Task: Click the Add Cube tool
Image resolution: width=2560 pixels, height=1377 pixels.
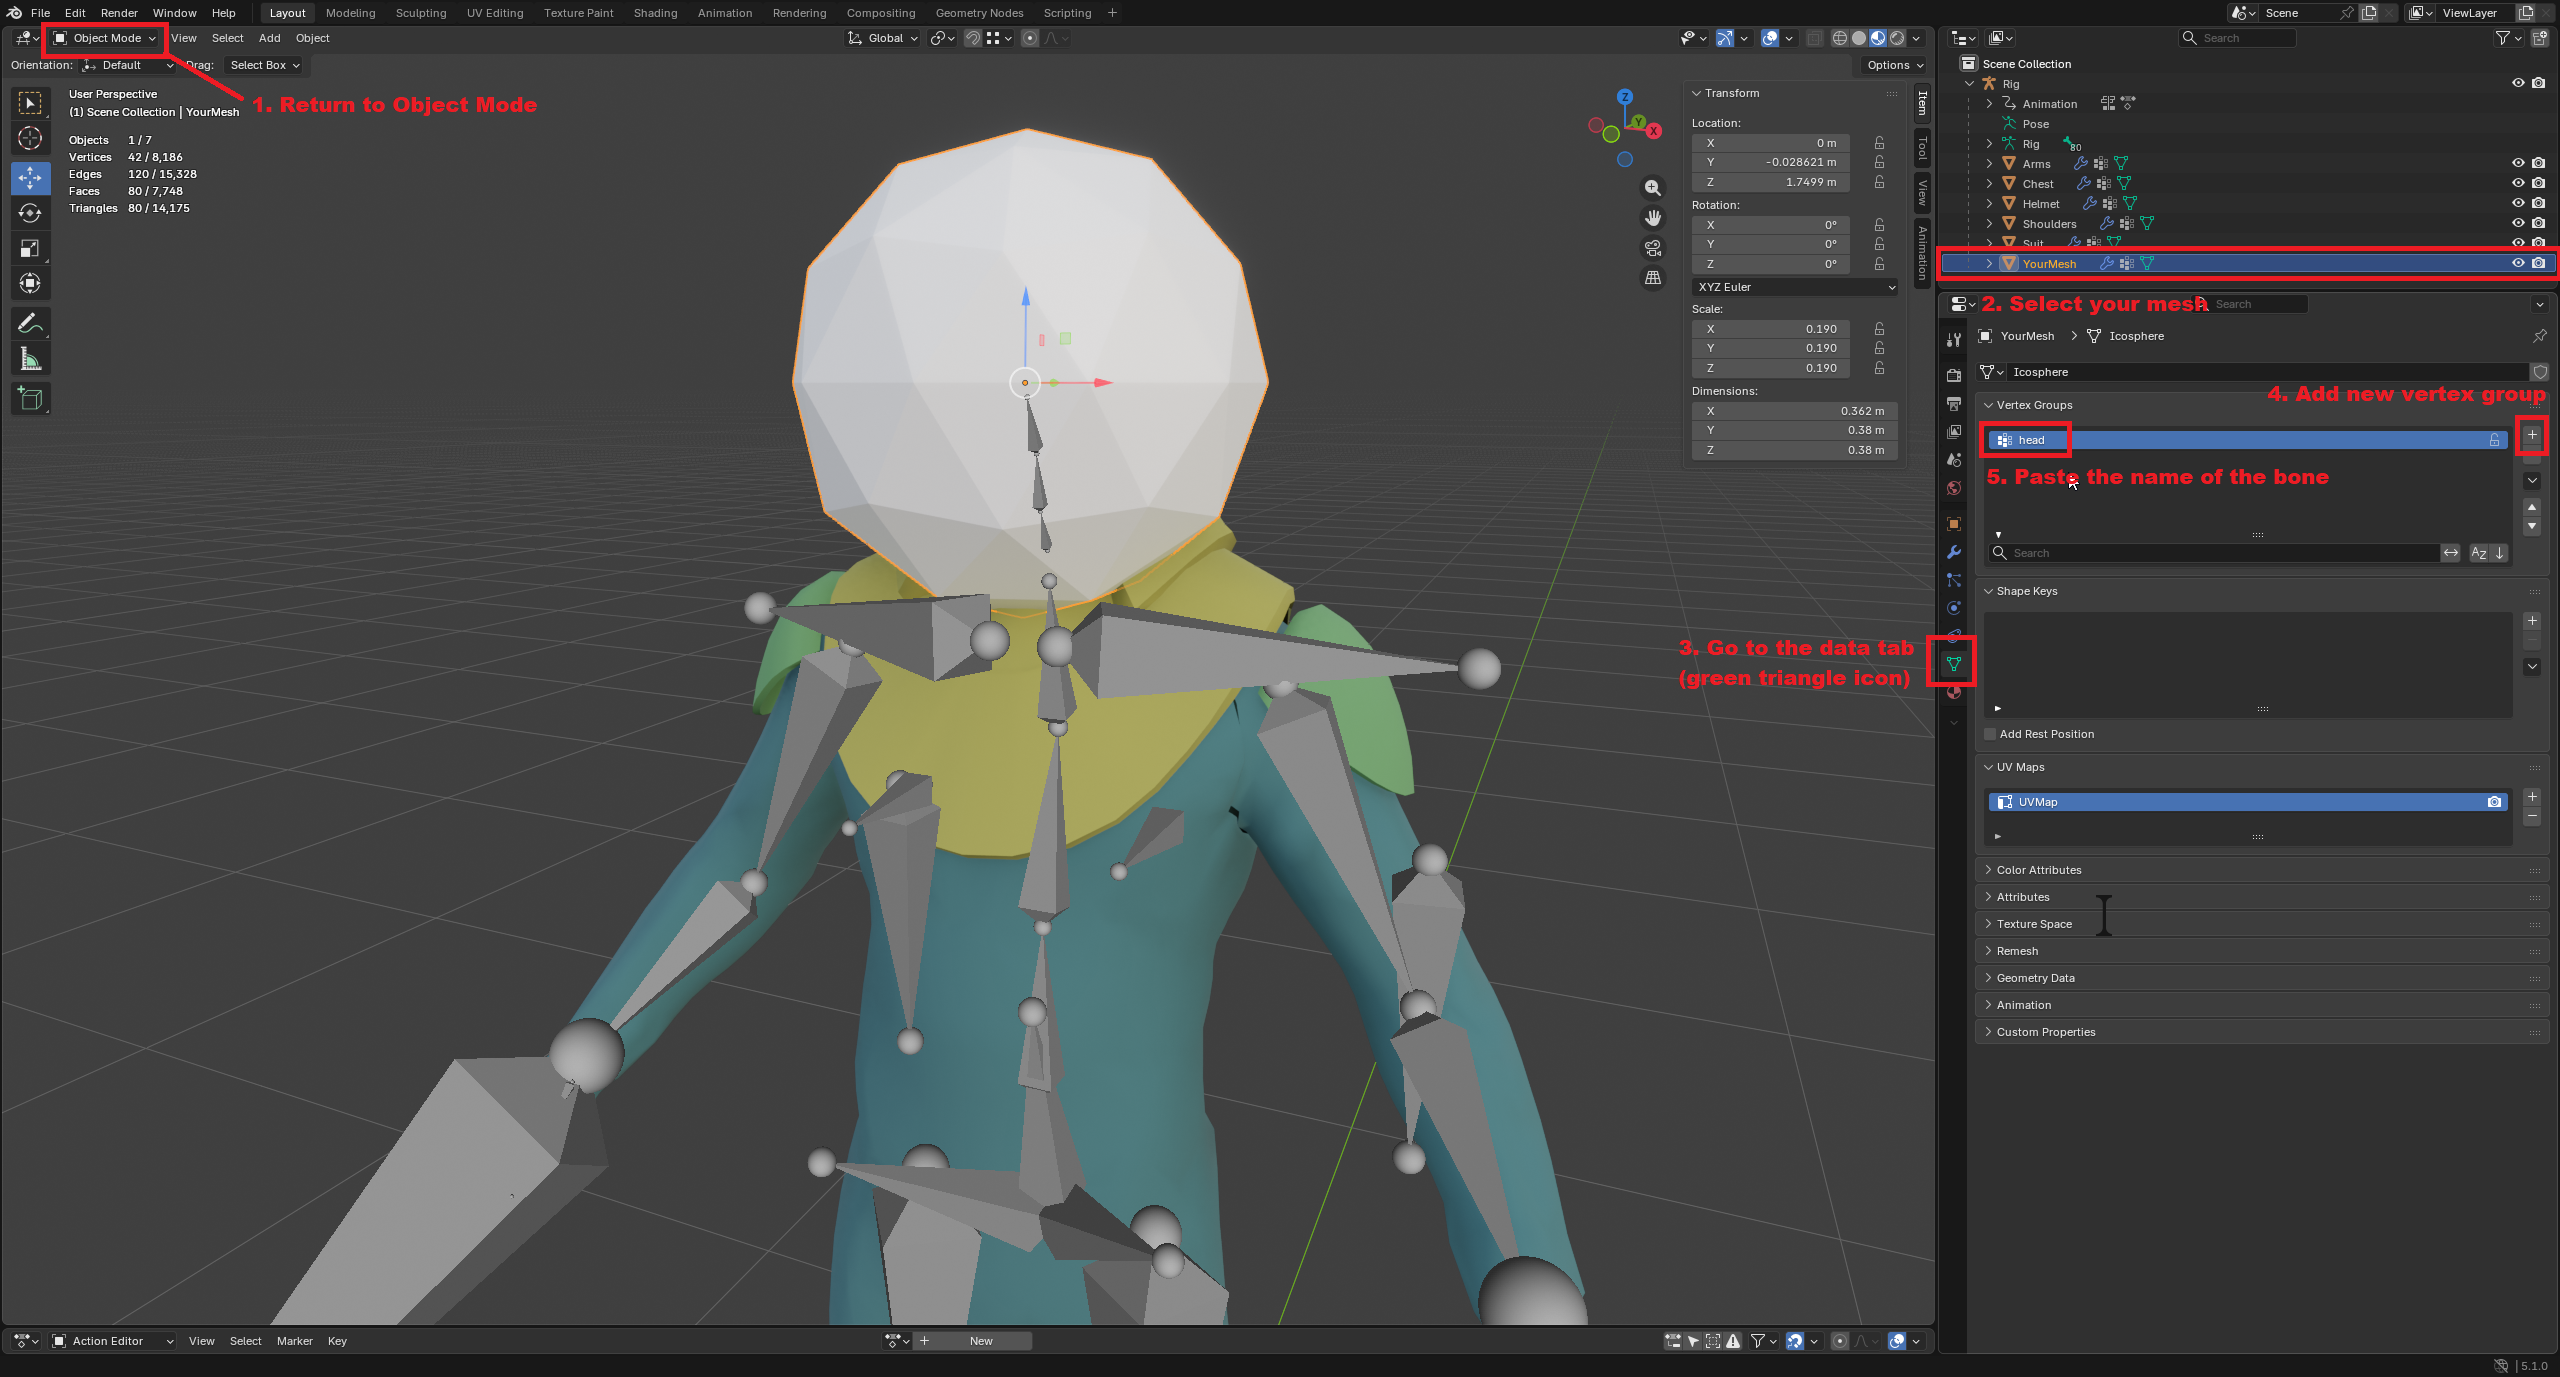Action: point(30,399)
